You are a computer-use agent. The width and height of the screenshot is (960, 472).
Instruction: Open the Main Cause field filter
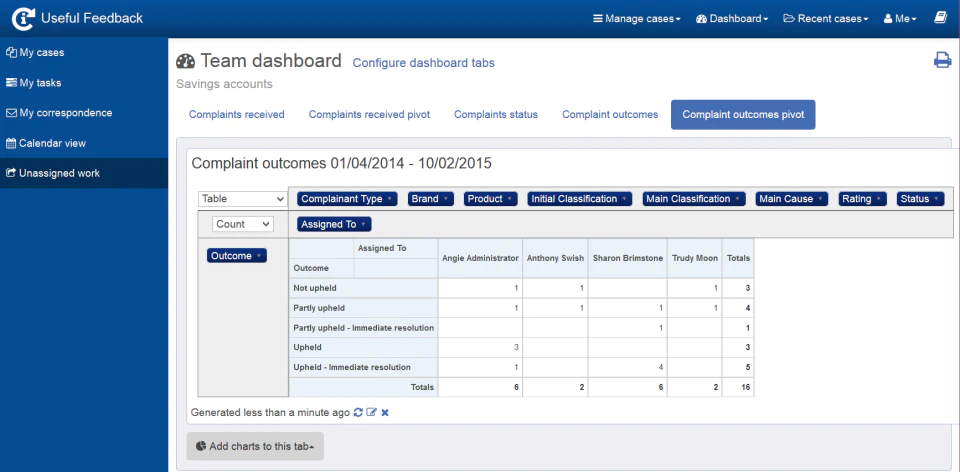(792, 199)
